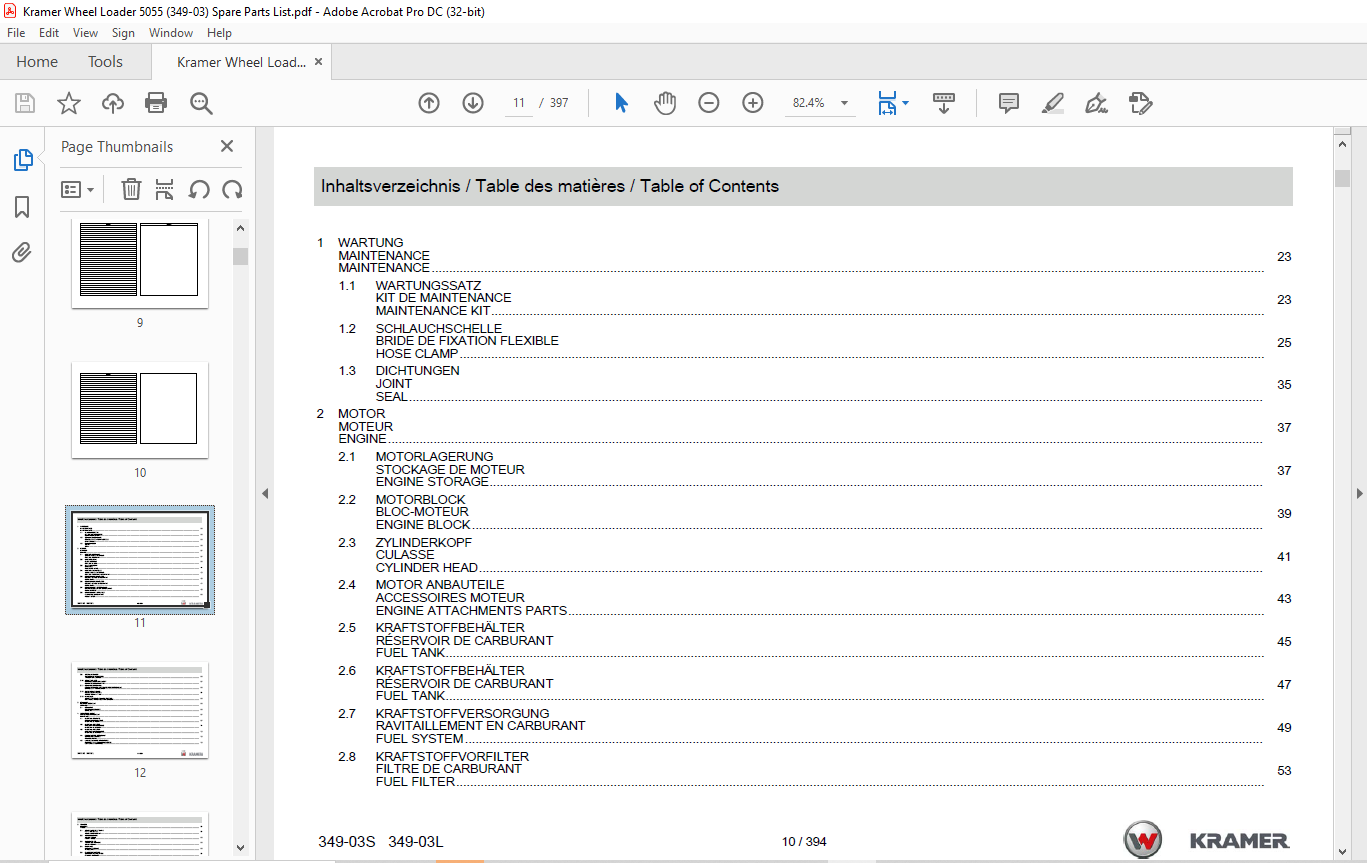The image size is (1367, 863).
Task: Show the Page Thumbnails navigation pane
Action: [x=22, y=160]
